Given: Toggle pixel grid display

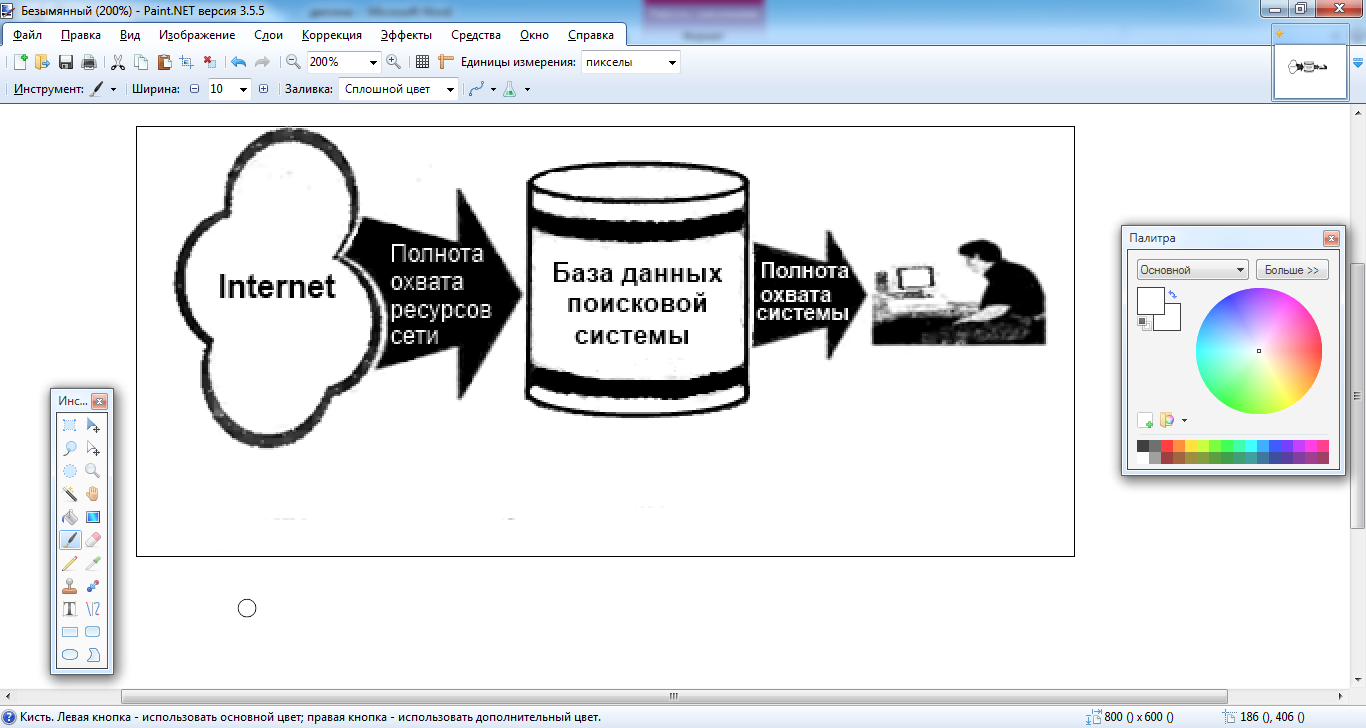Looking at the screenshot, I should (423, 62).
